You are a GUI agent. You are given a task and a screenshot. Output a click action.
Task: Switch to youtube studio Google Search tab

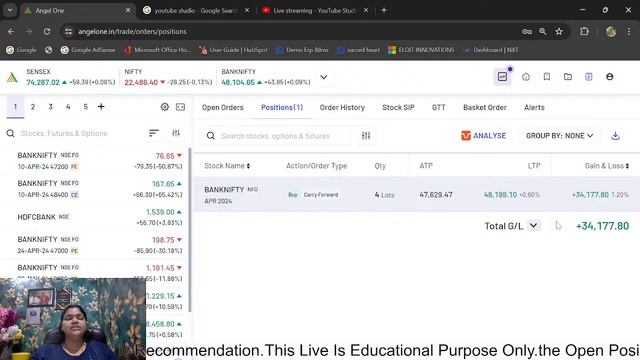(196, 11)
